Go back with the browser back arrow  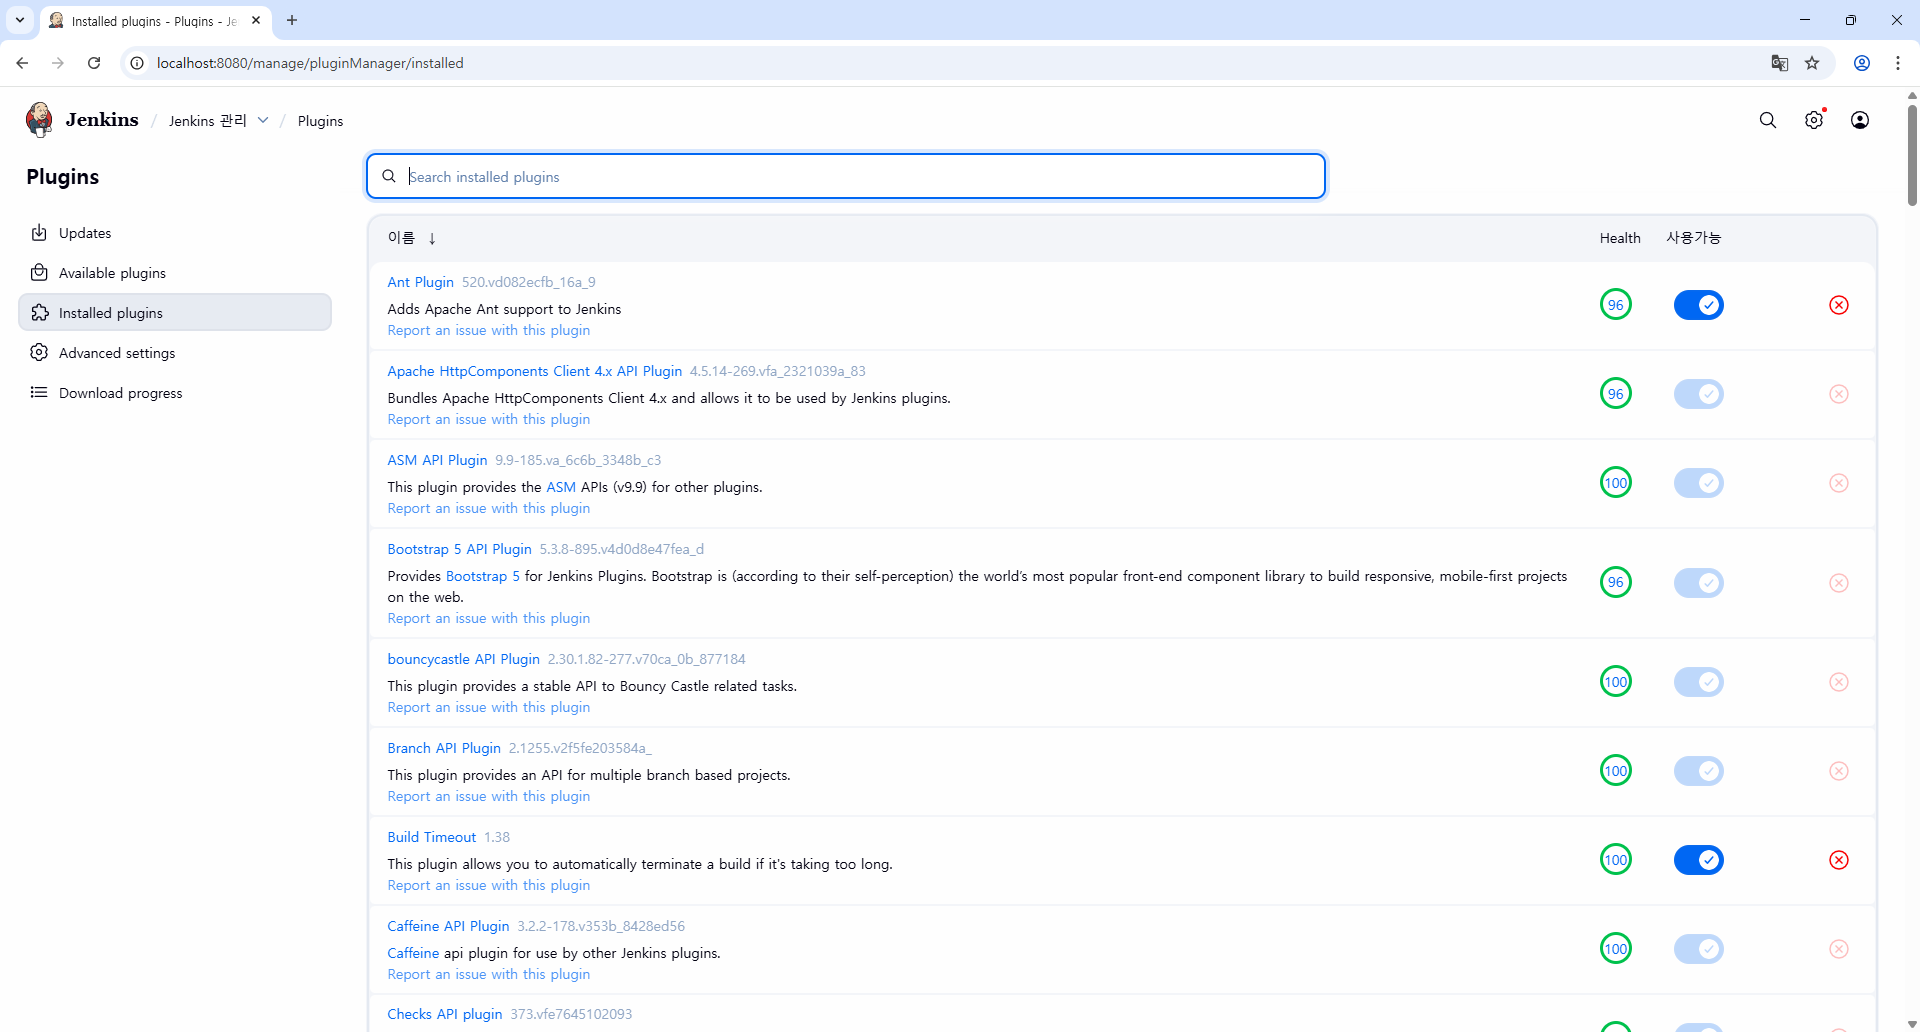point(22,63)
